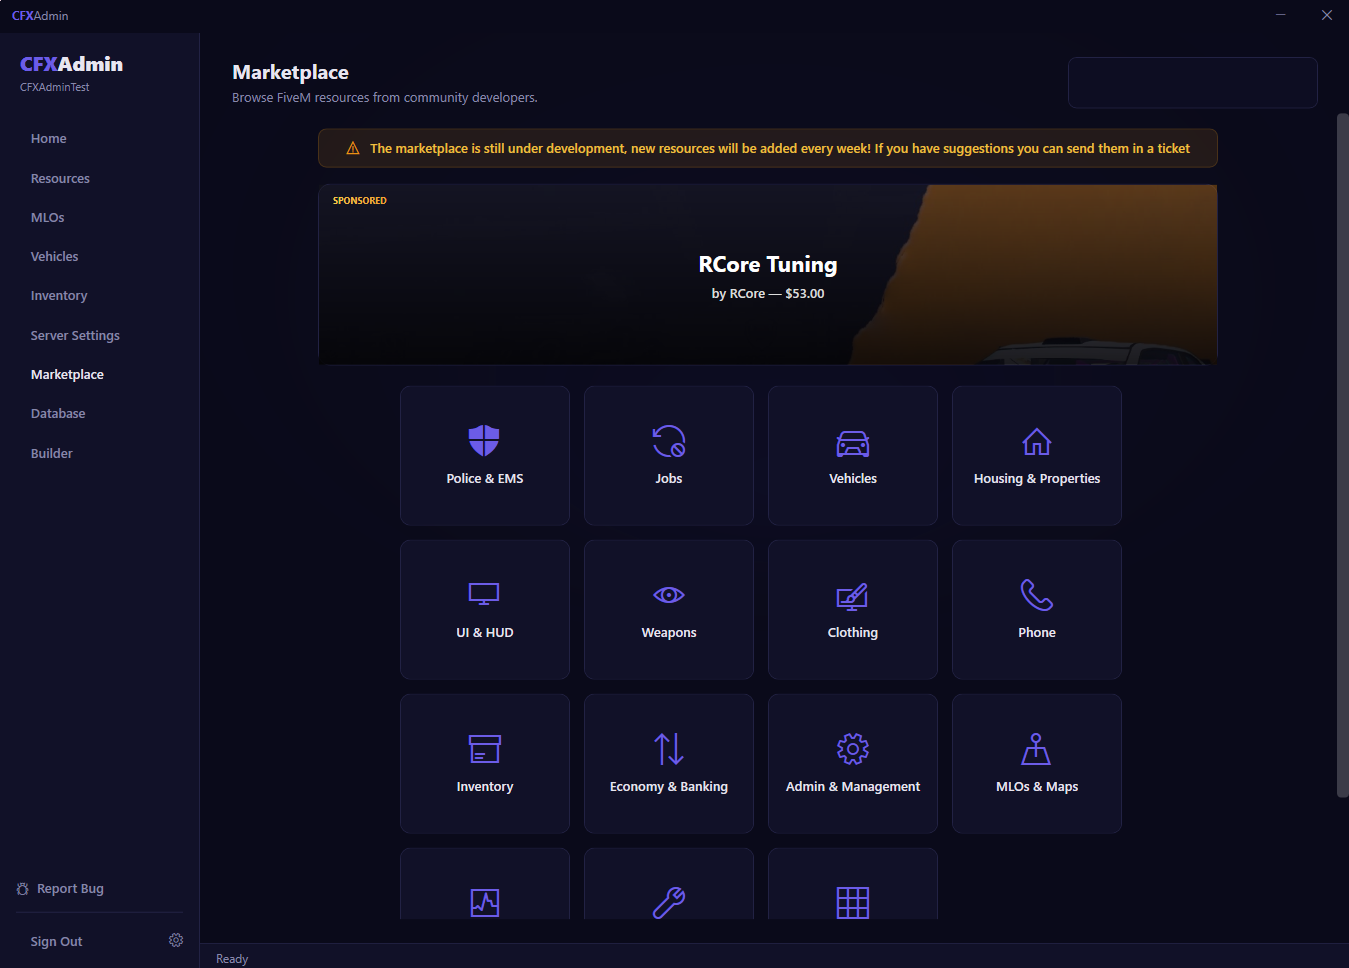The width and height of the screenshot is (1349, 968).
Task: Open Admin & Management gear icon
Action: coord(853,749)
